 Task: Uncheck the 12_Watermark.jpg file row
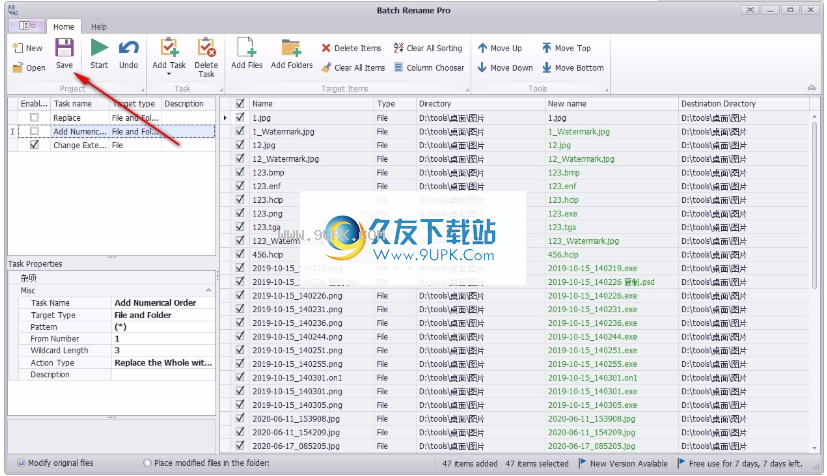click(x=240, y=158)
